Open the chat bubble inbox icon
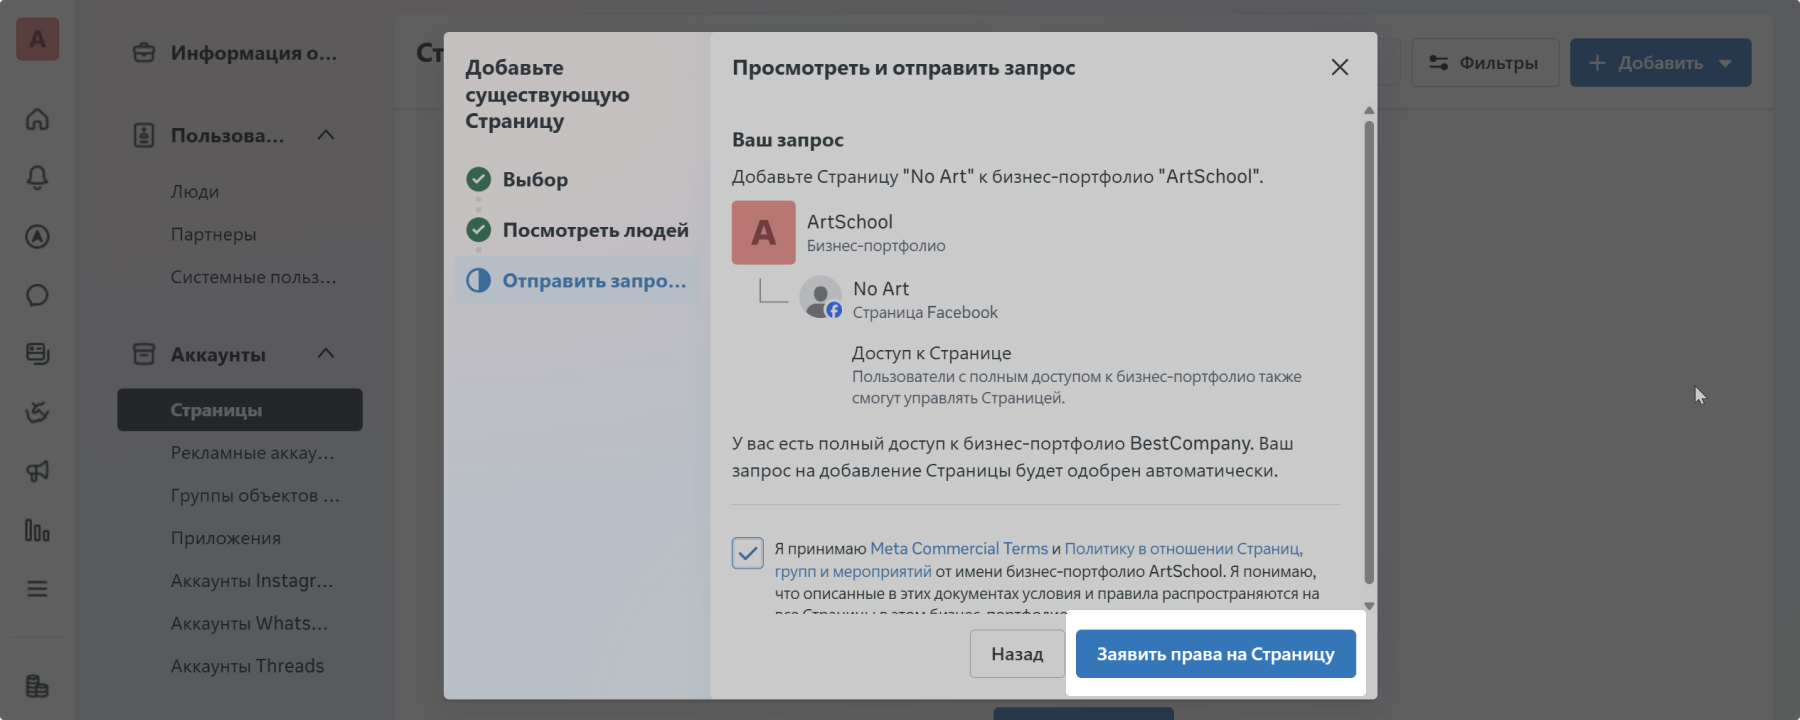1800x720 pixels. click(37, 295)
